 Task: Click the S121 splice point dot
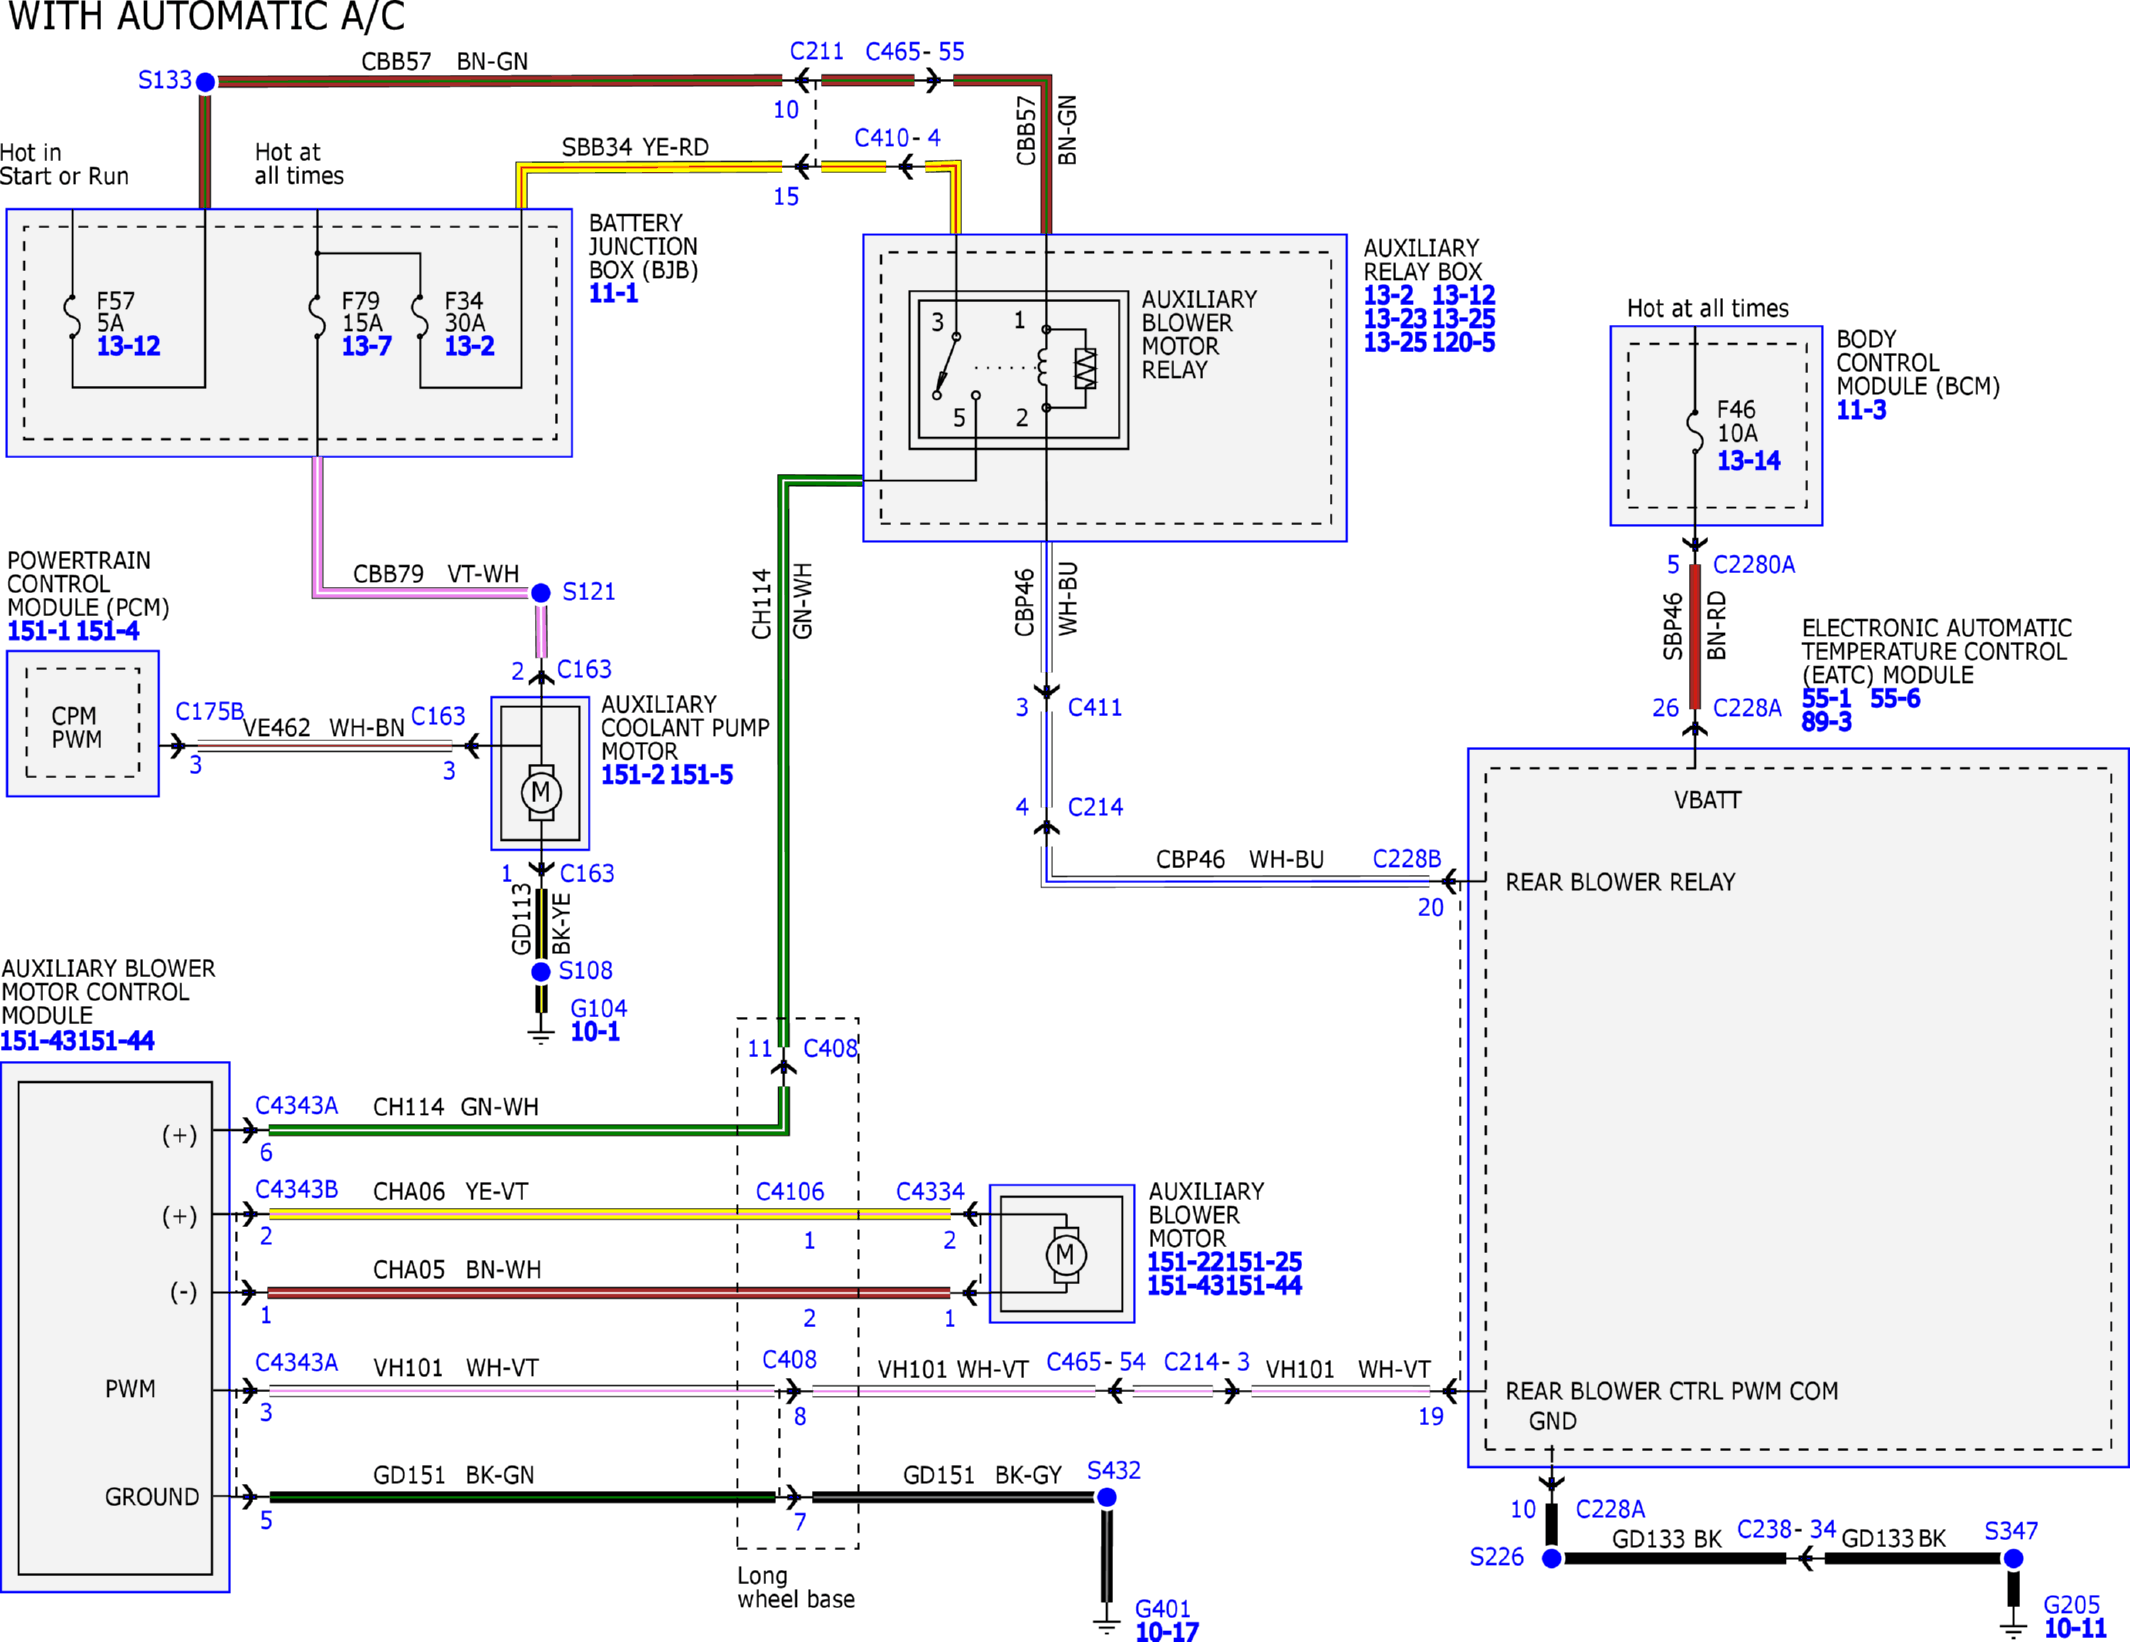point(541,593)
